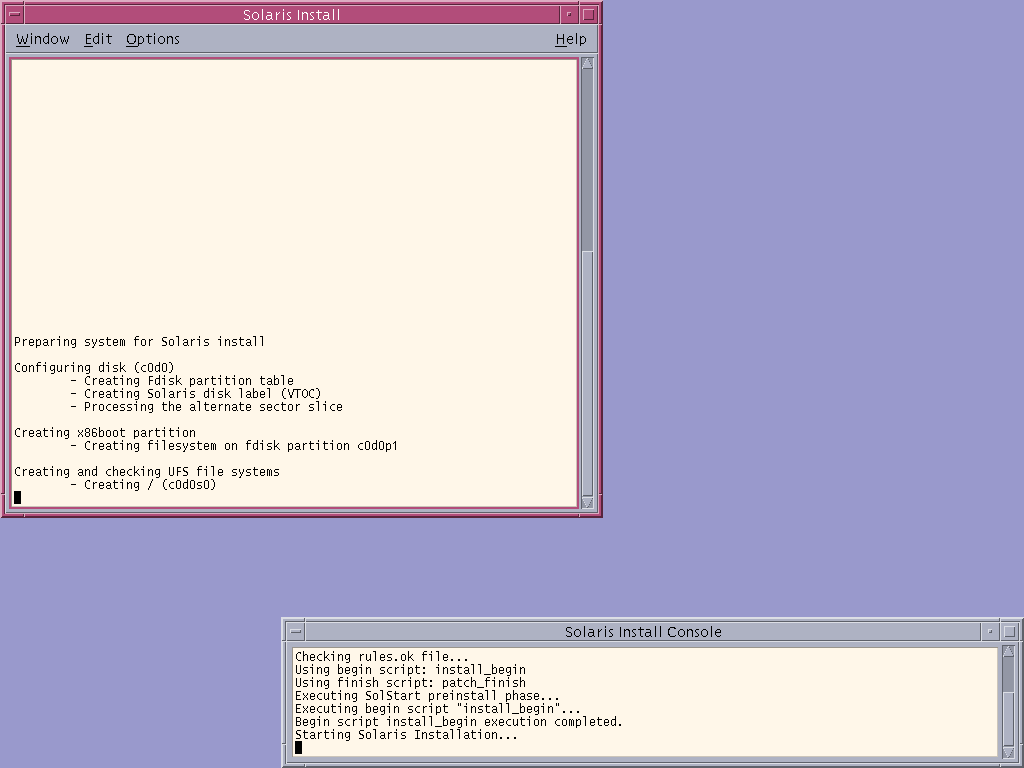Click the Solaris Install Console title bar
This screenshot has width=1024, height=768.
point(643,632)
